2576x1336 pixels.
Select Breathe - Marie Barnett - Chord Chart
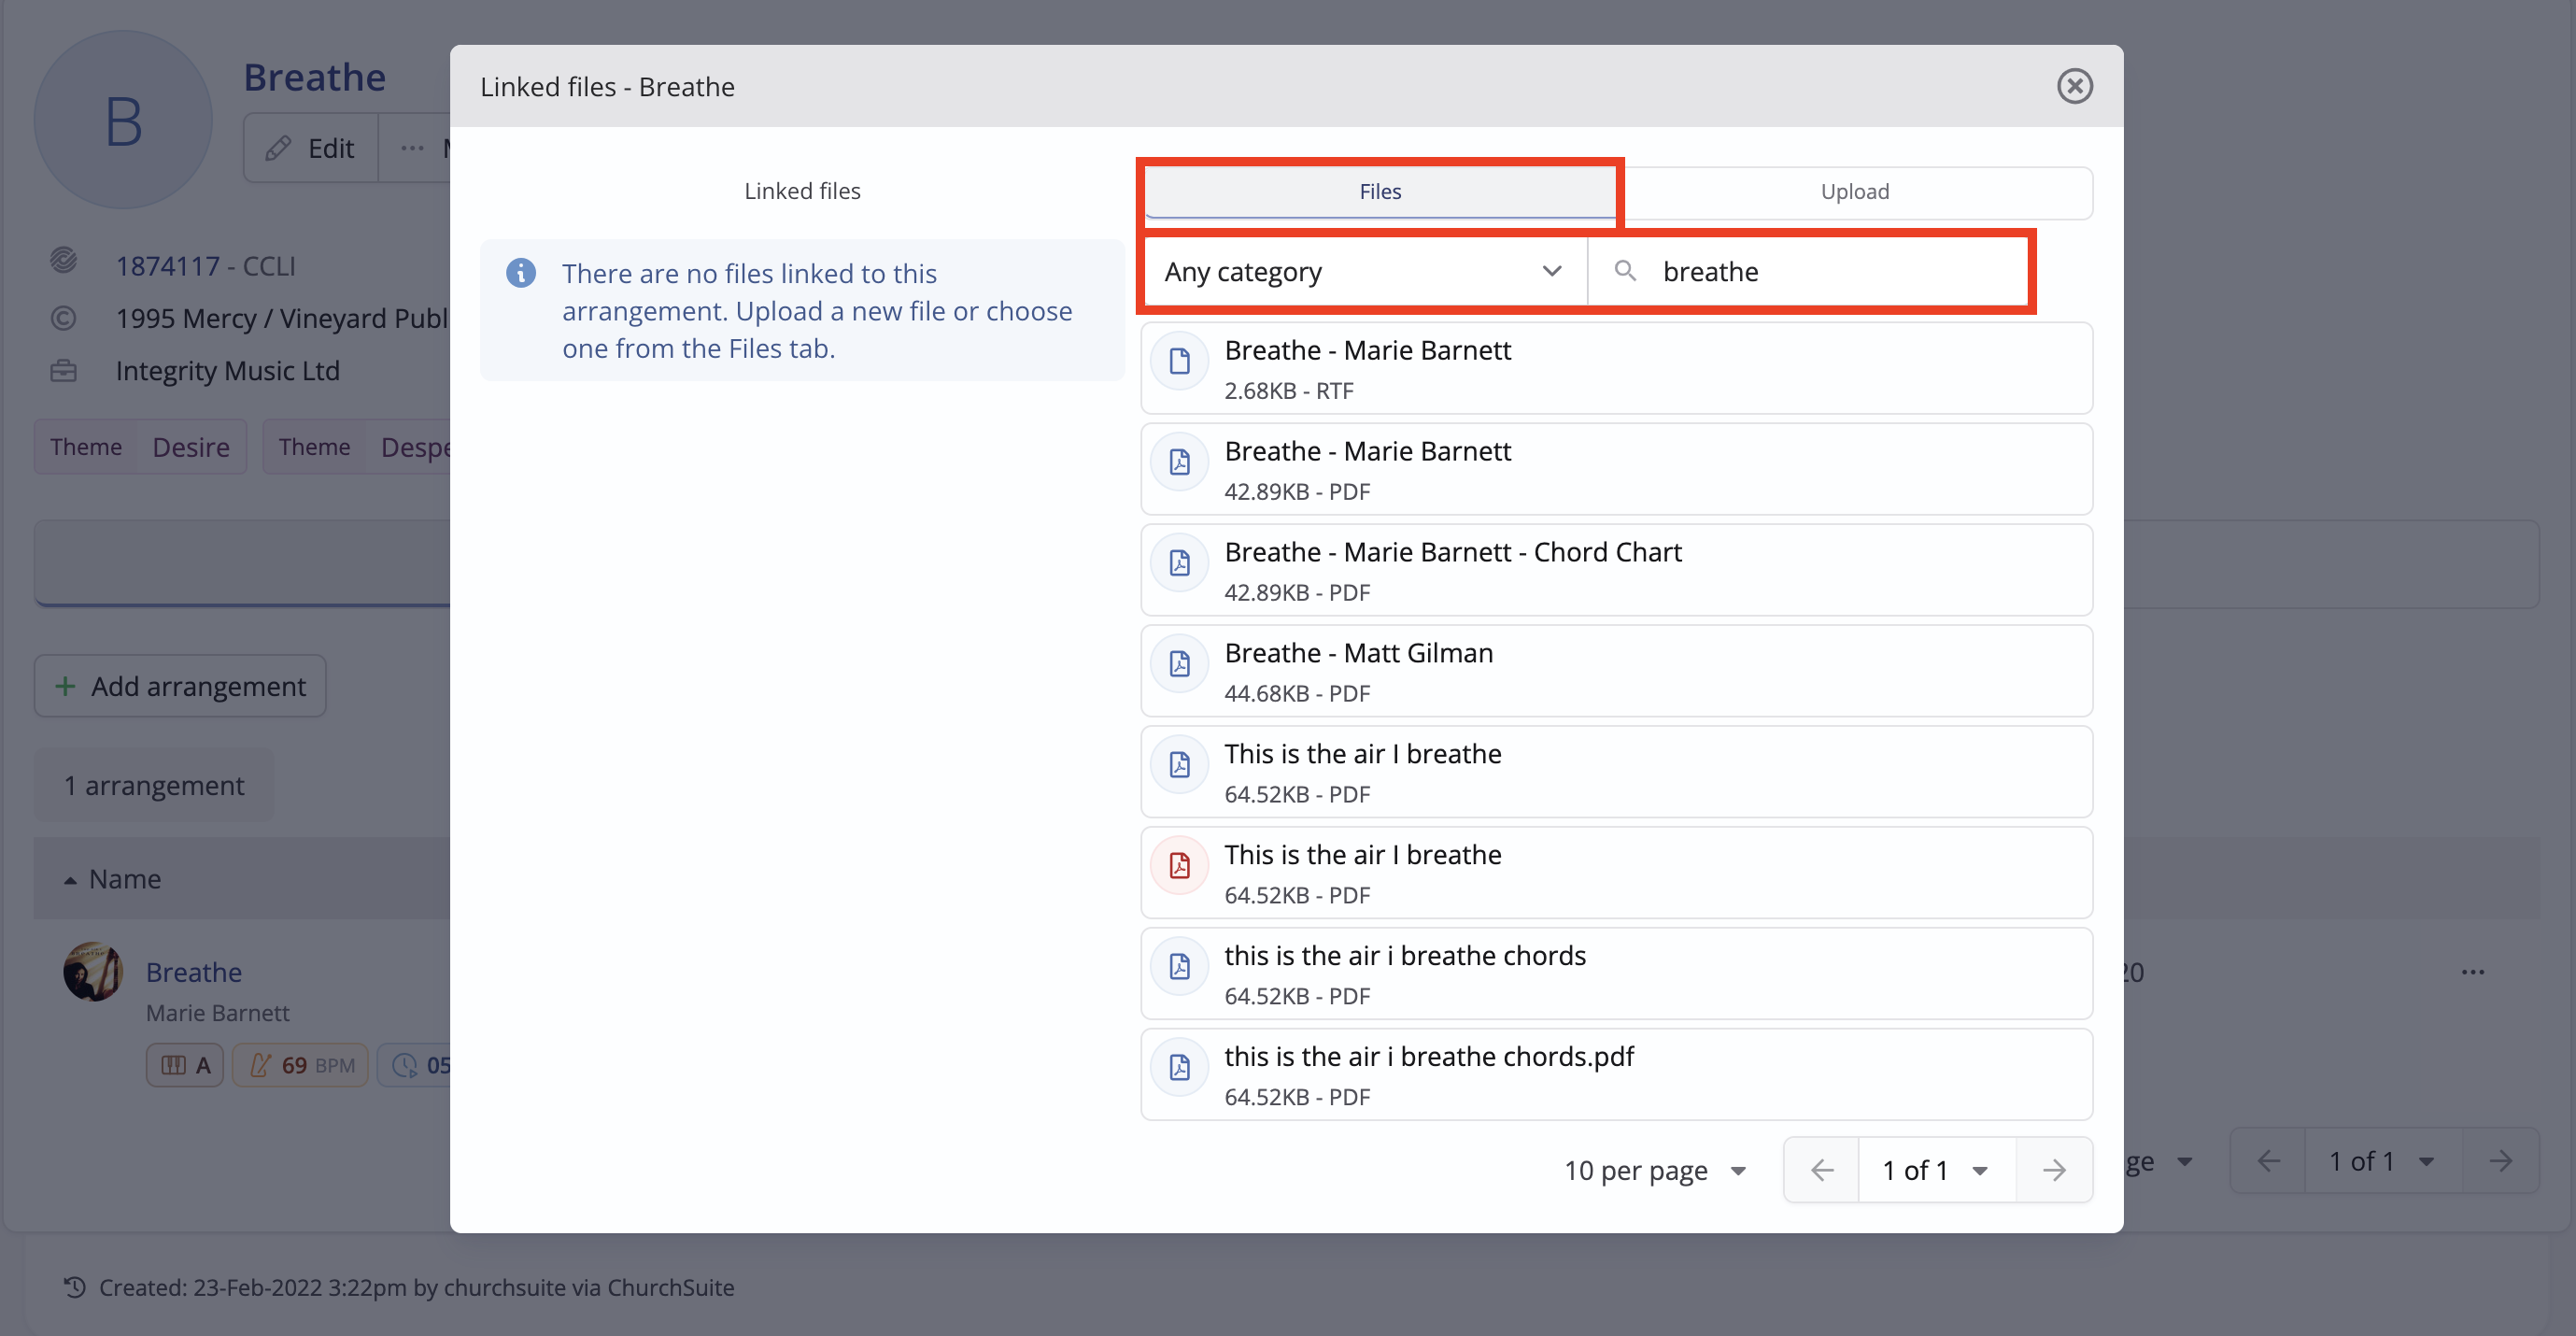(x=1616, y=570)
